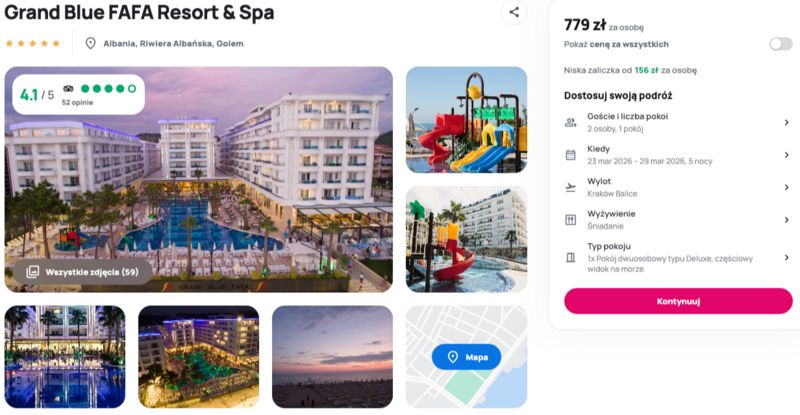Click the share icon next to hotel title

point(514,12)
